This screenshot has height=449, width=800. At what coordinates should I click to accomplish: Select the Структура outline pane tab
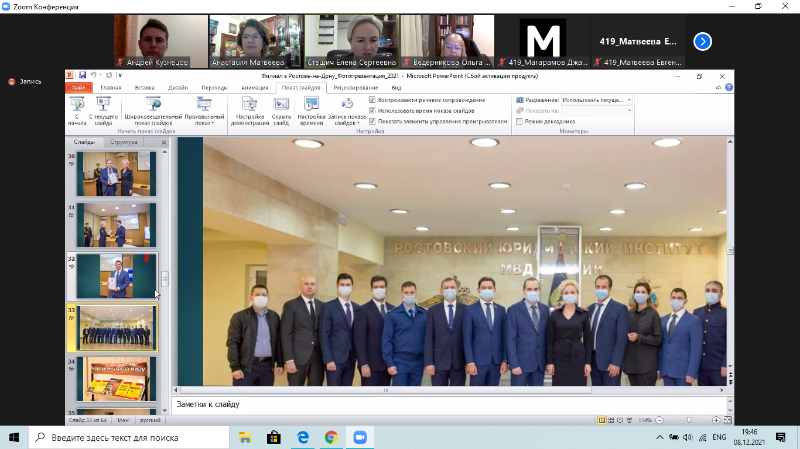(124, 142)
